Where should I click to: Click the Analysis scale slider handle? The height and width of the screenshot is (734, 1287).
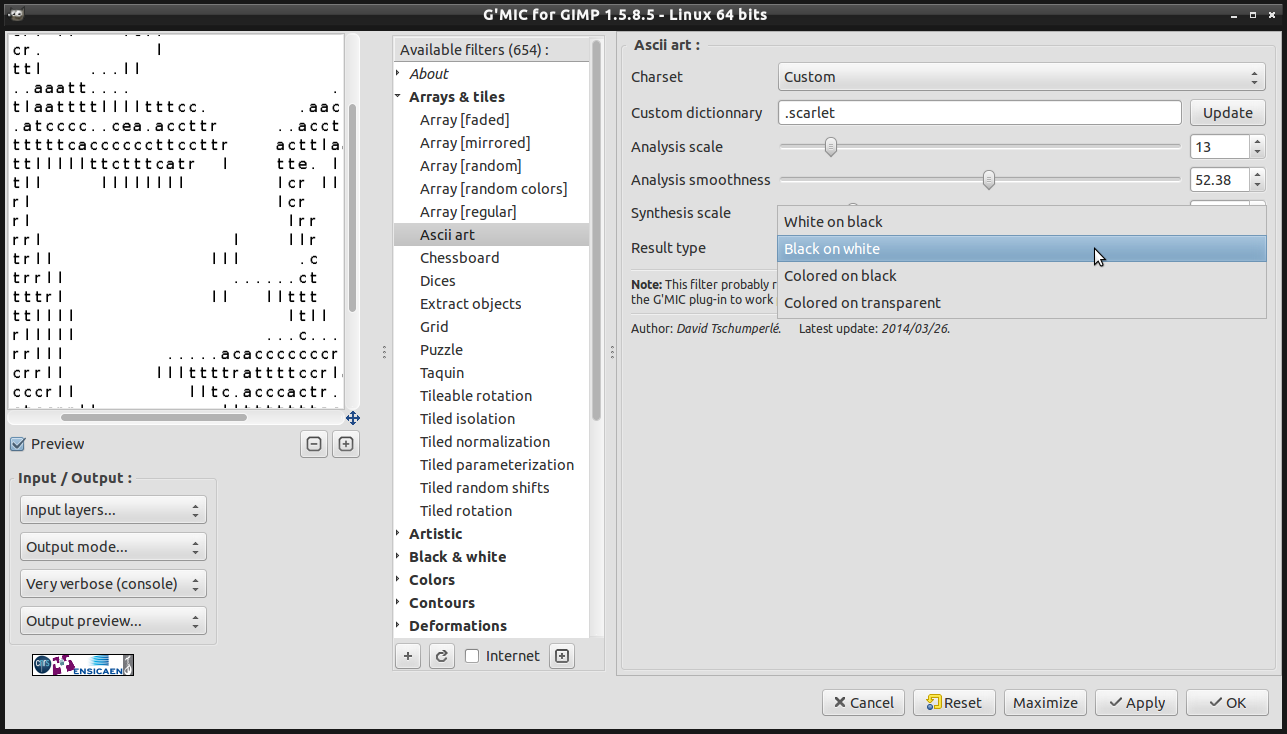click(830, 147)
